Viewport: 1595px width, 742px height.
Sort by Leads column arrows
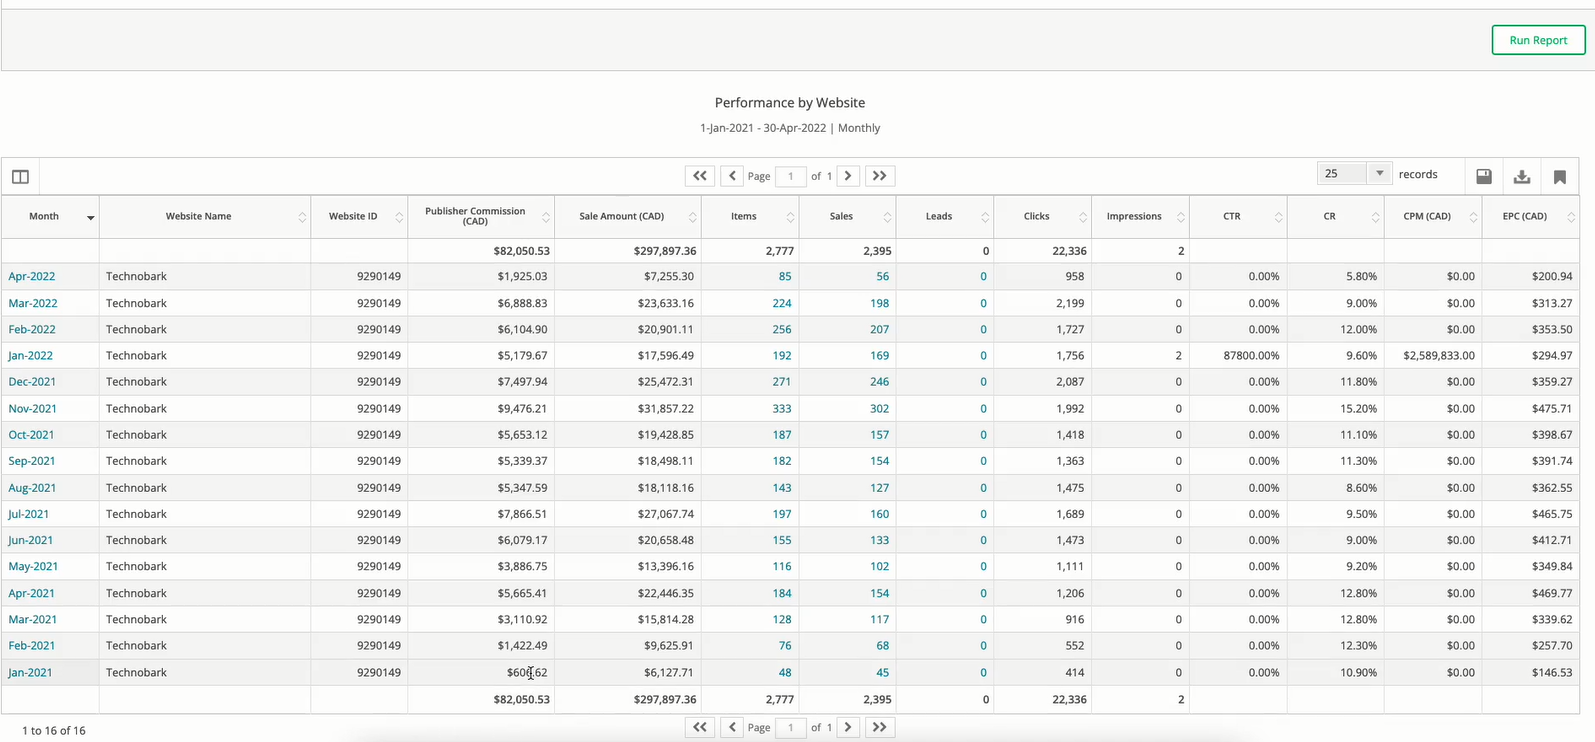click(x=985, y=217)
